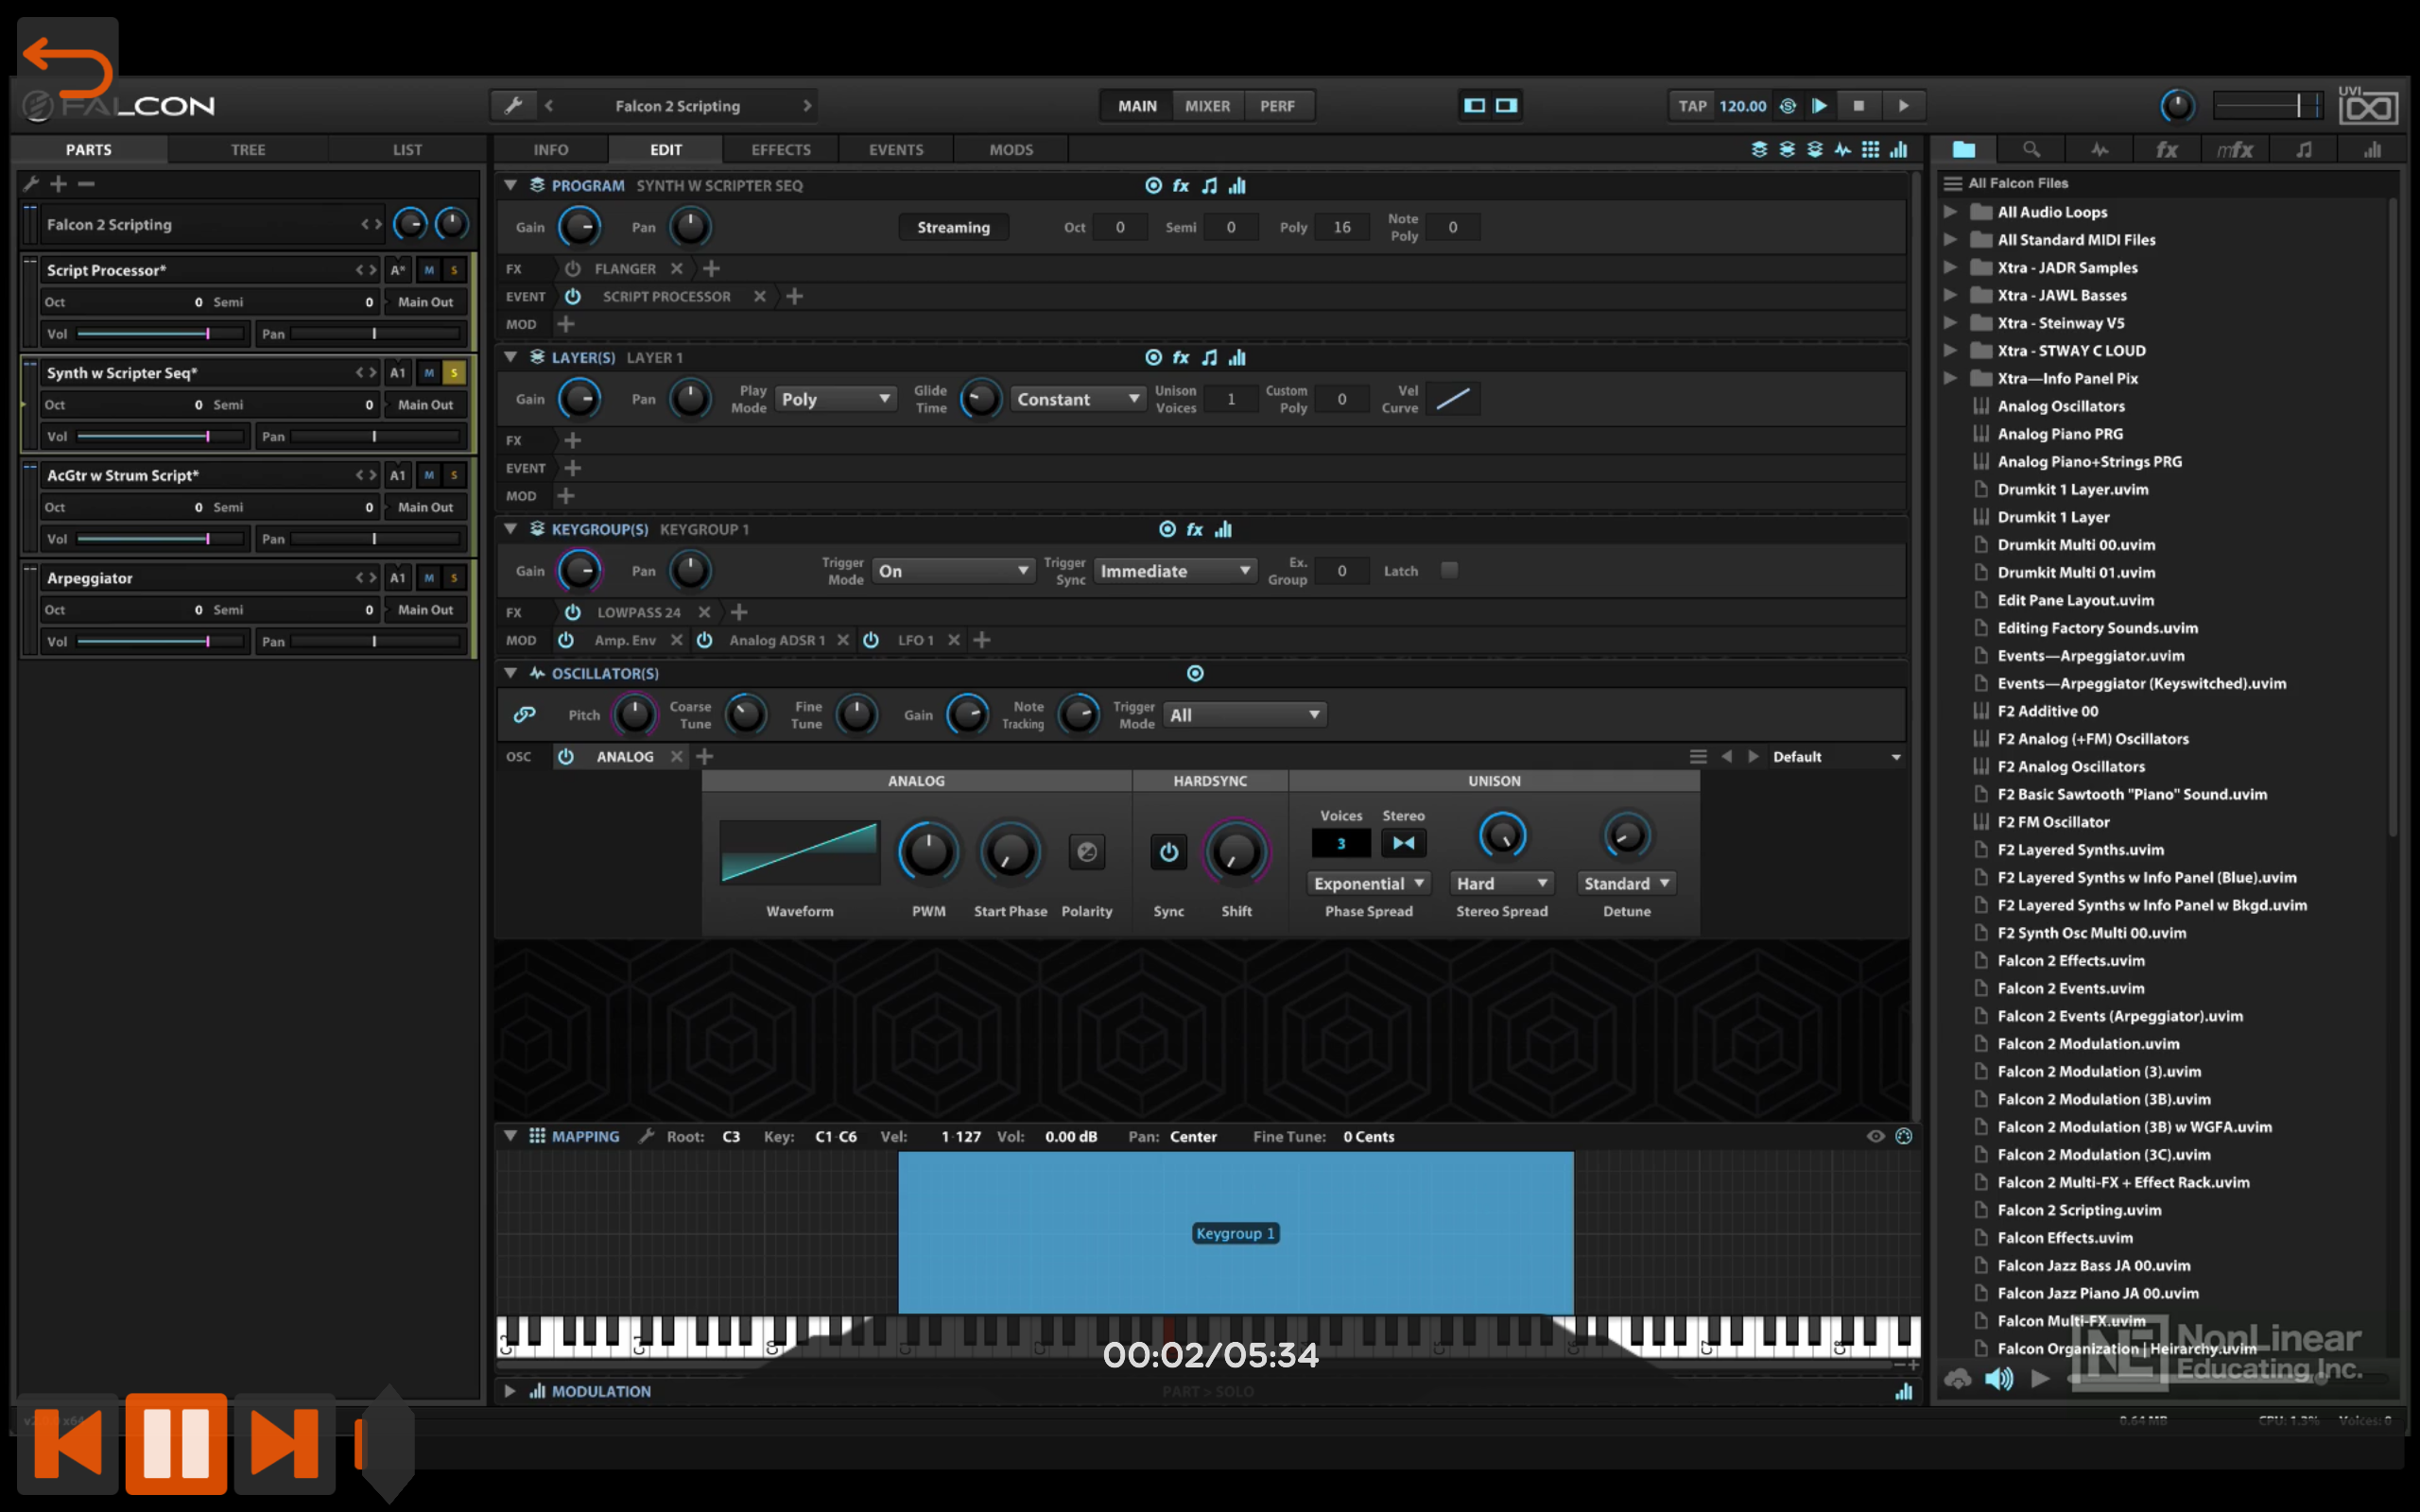Enable the Latch checkbox in Keygroup

point(1449,570)
